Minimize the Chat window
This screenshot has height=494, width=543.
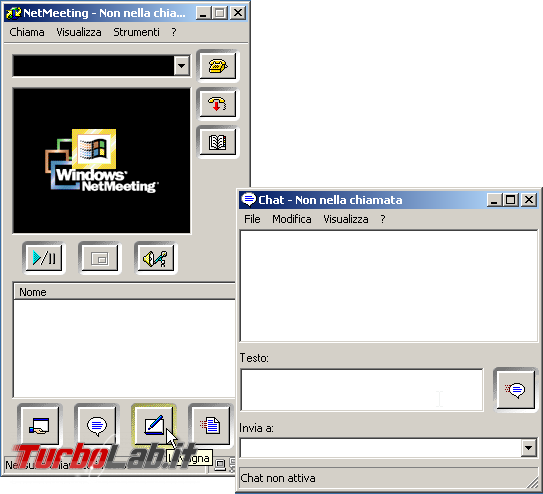click(494, 200)
